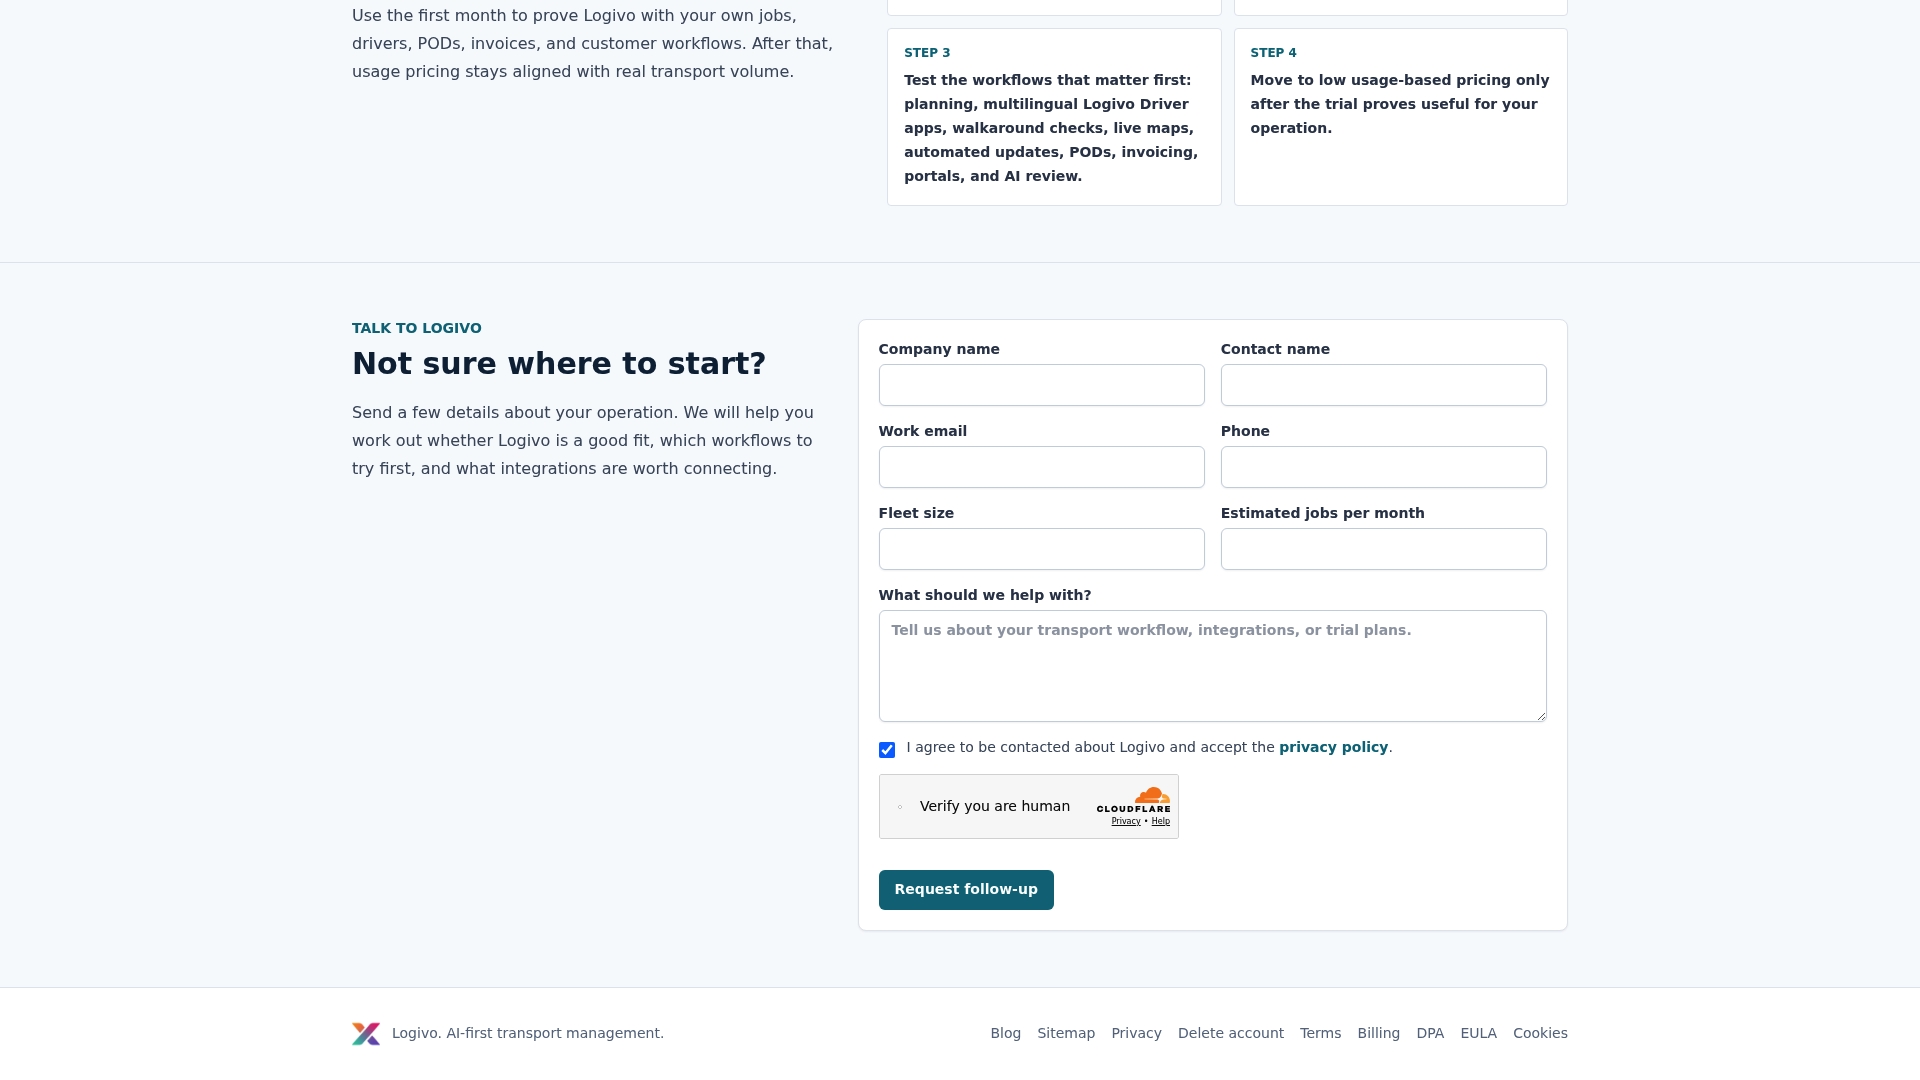Visit the Terms page from footer
The image size is (1920, 1080).
coord(1320,1033)
